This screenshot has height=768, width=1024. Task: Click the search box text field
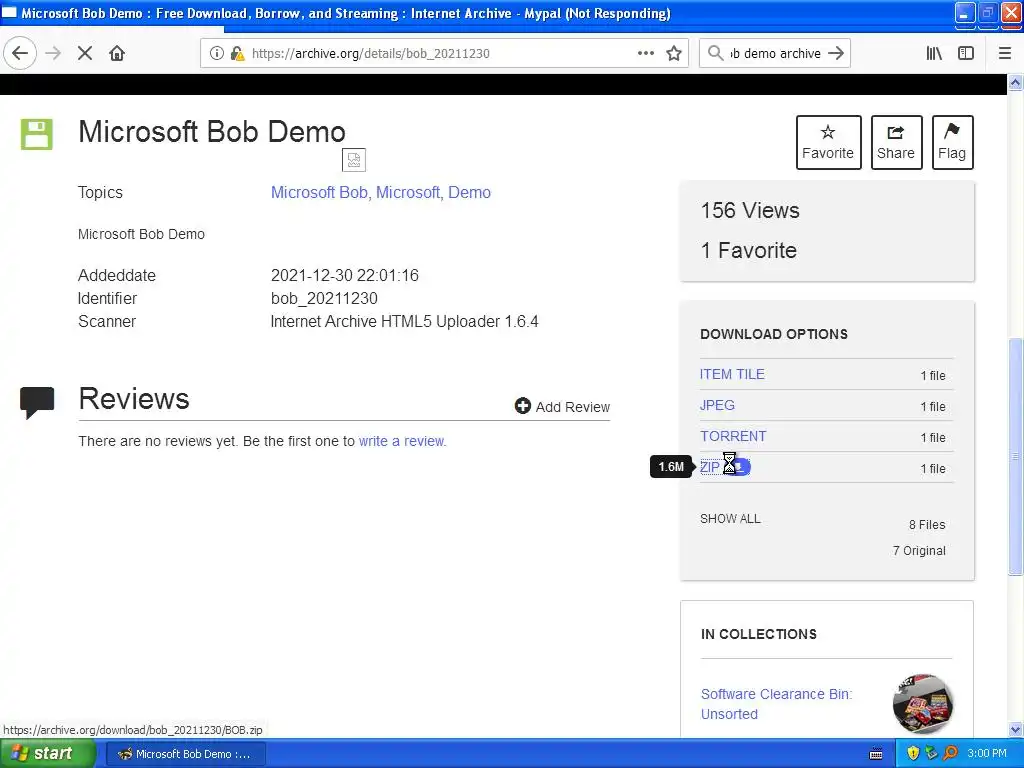click(775, 54)
